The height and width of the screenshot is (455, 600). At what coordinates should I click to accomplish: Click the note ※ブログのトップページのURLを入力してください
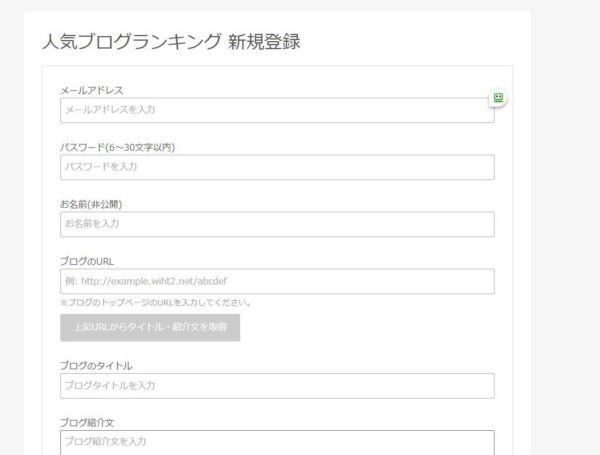tap(156, 303)
